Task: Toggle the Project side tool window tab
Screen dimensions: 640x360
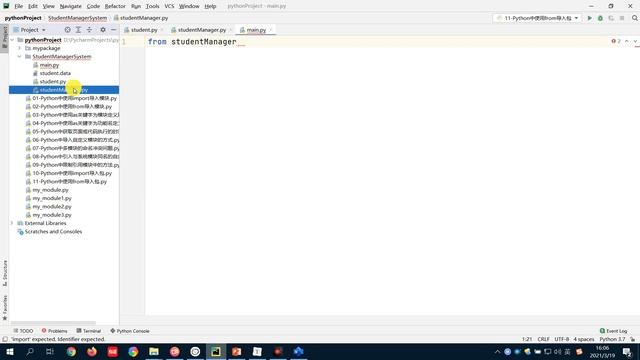Action: (x=4, y=37)
